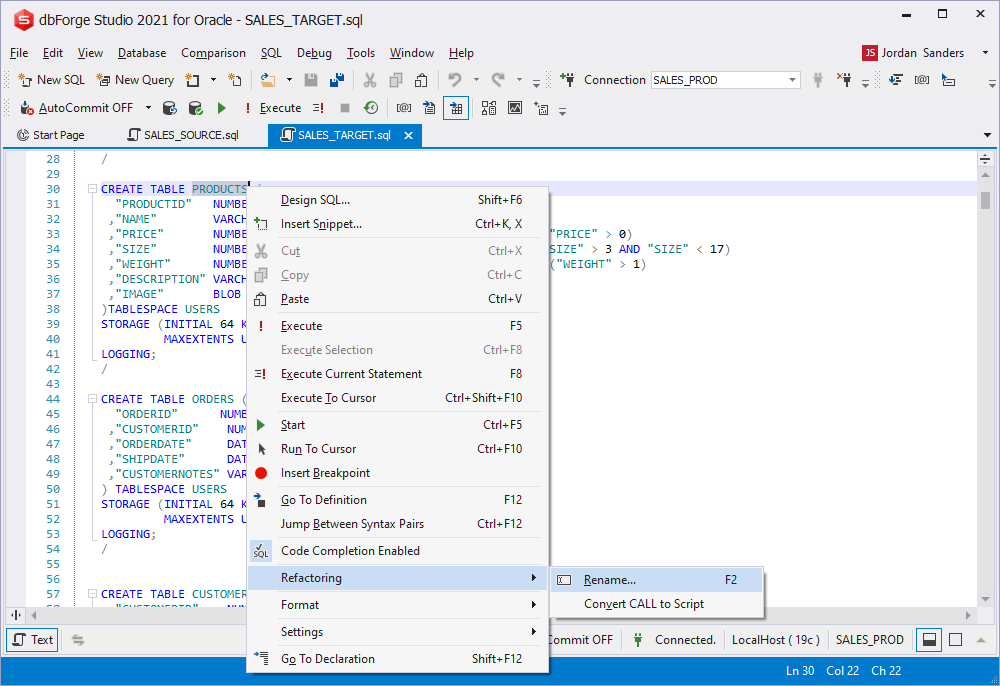Click the chart image icon in SQL toolbar
Screen dimensions: 1000x686
515,108
